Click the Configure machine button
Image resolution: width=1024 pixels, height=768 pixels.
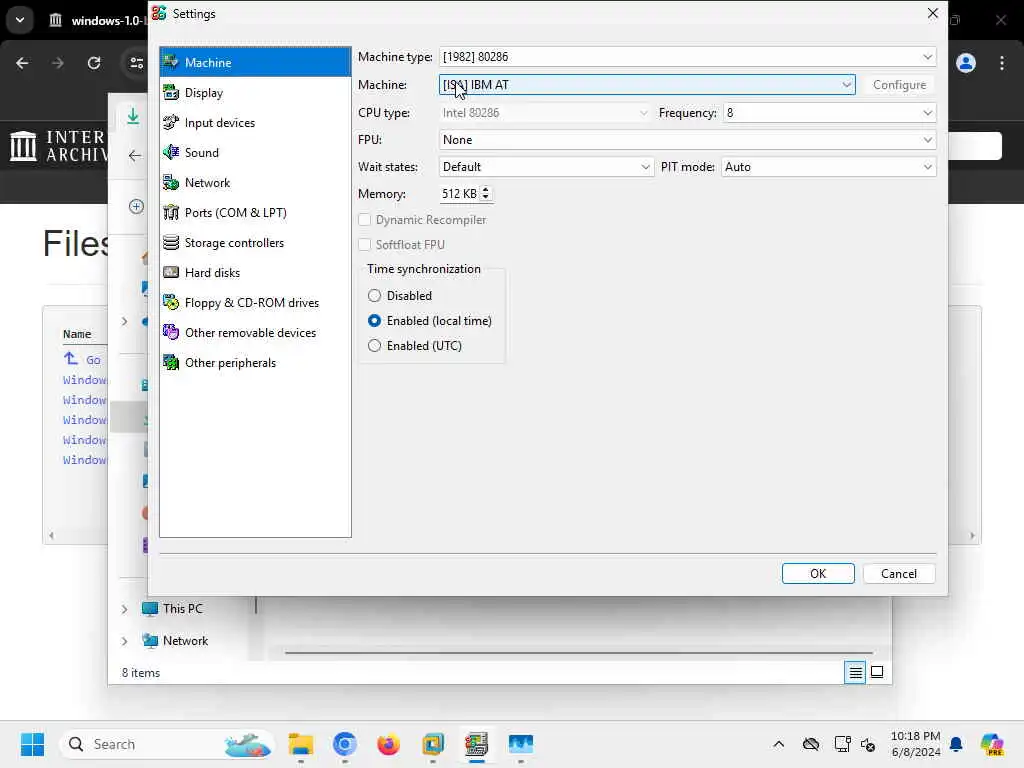pos(899,85)
